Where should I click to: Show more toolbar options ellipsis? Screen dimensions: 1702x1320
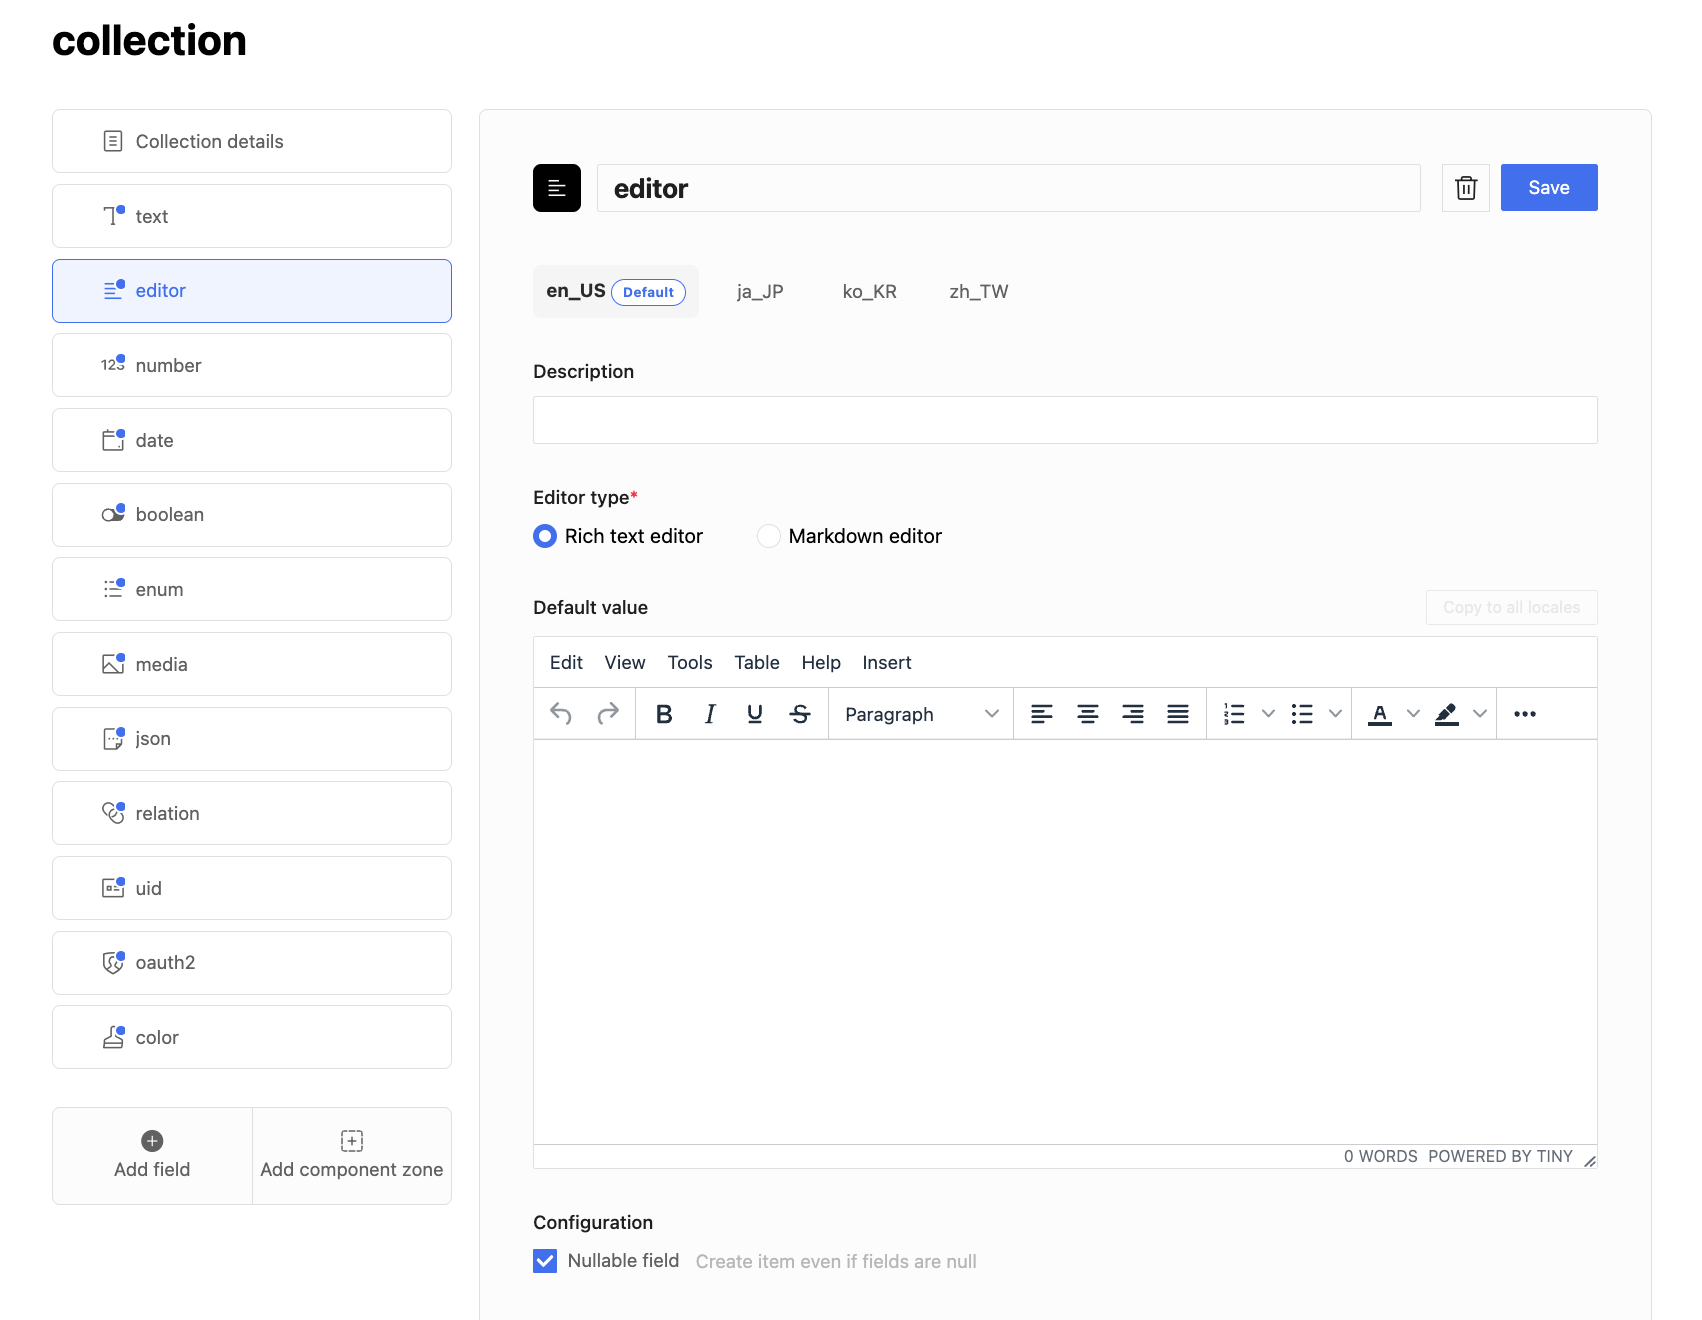(1525, 714)
